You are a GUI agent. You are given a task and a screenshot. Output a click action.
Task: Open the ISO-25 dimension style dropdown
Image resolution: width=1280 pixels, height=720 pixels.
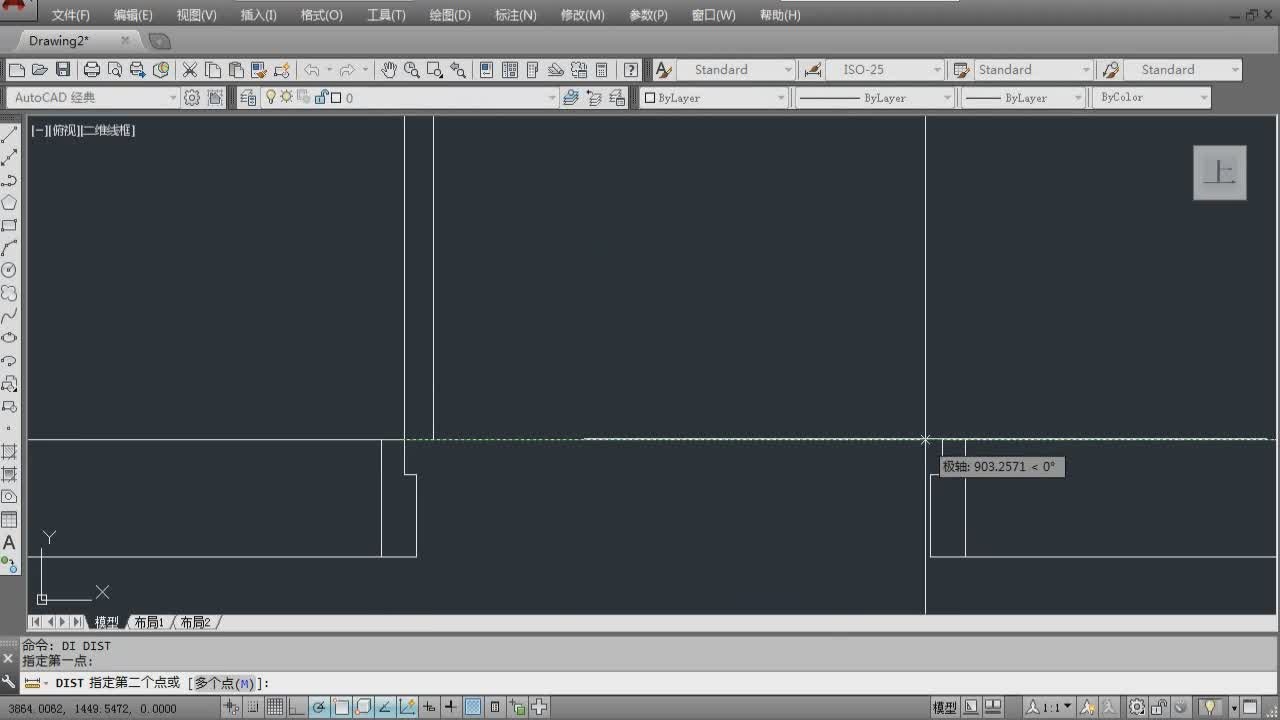(937, 70)
